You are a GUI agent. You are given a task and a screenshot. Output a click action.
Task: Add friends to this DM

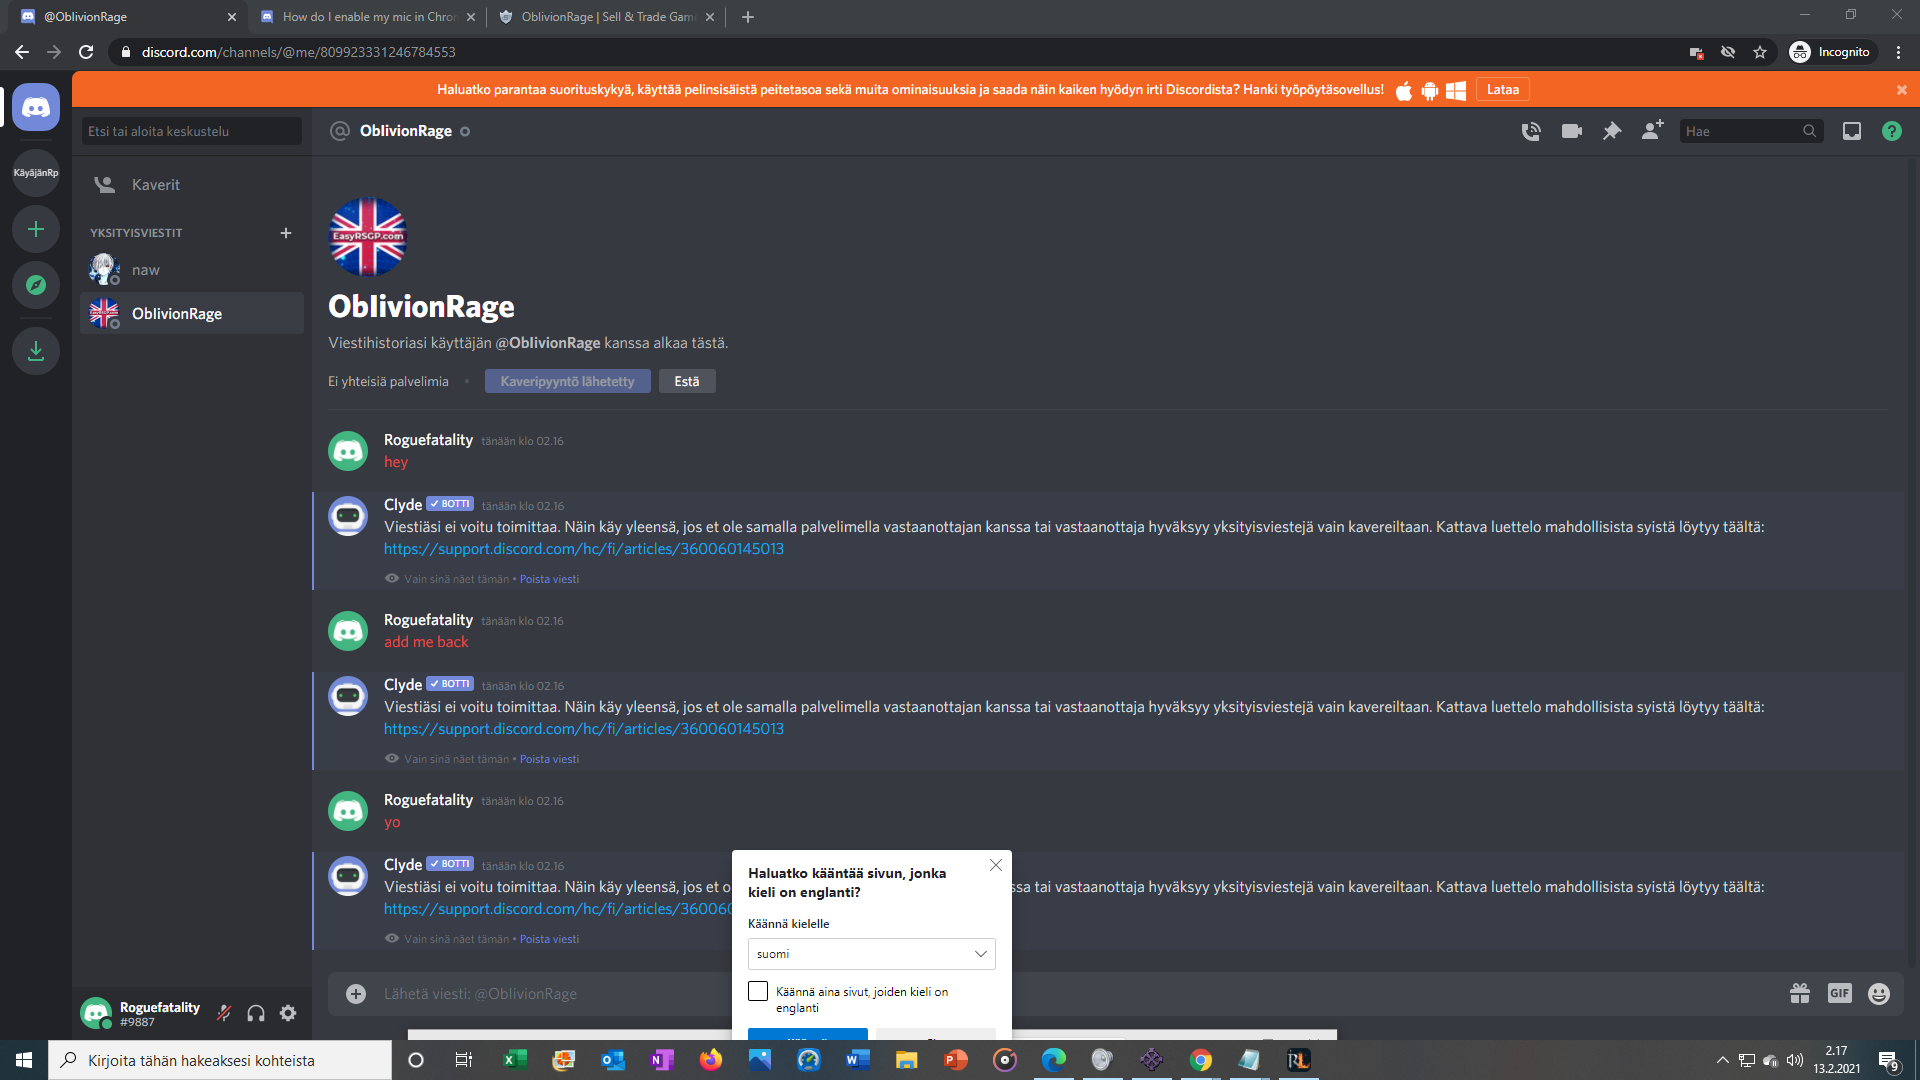pos(1652,131)
